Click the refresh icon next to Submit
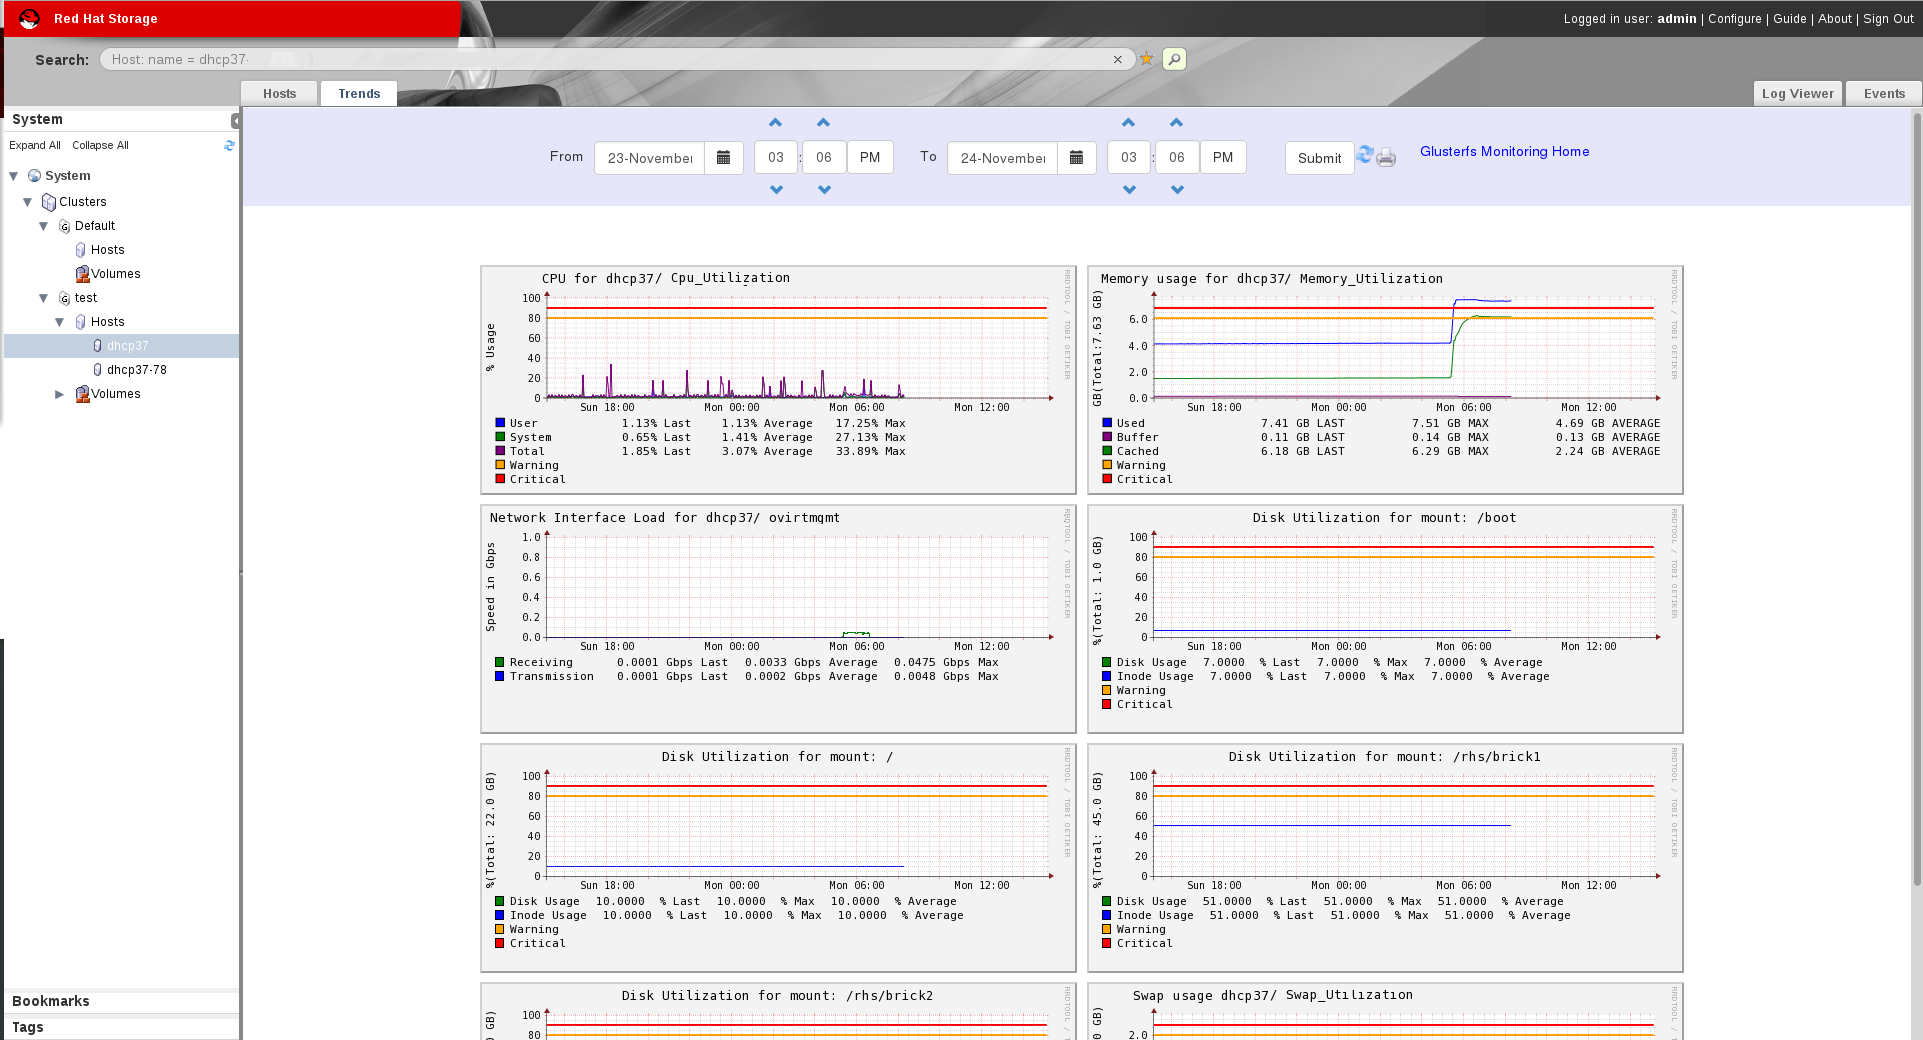The height and width of the screenshot is (1040, 1923). (1365, 154)
